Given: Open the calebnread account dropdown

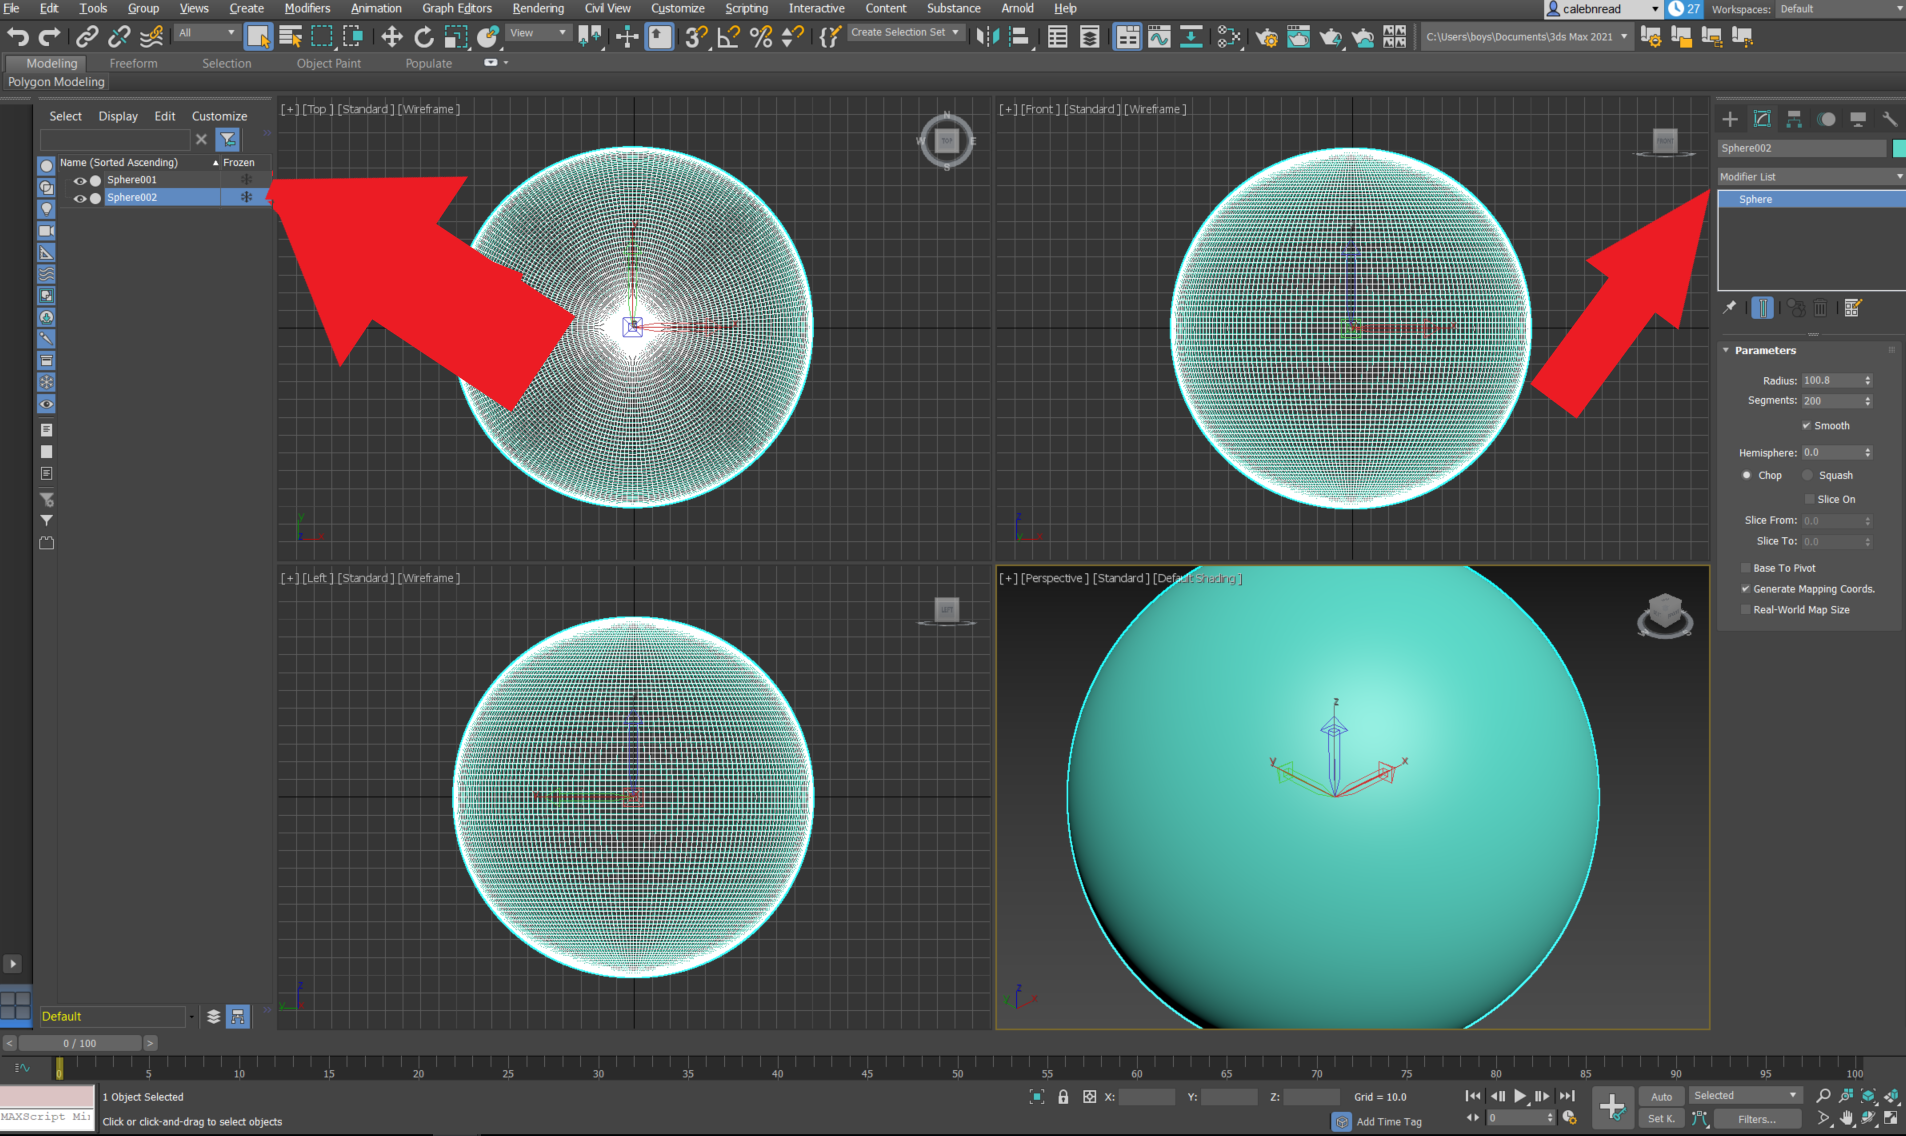Looking at the screenshot, I should coord(1602,9).
